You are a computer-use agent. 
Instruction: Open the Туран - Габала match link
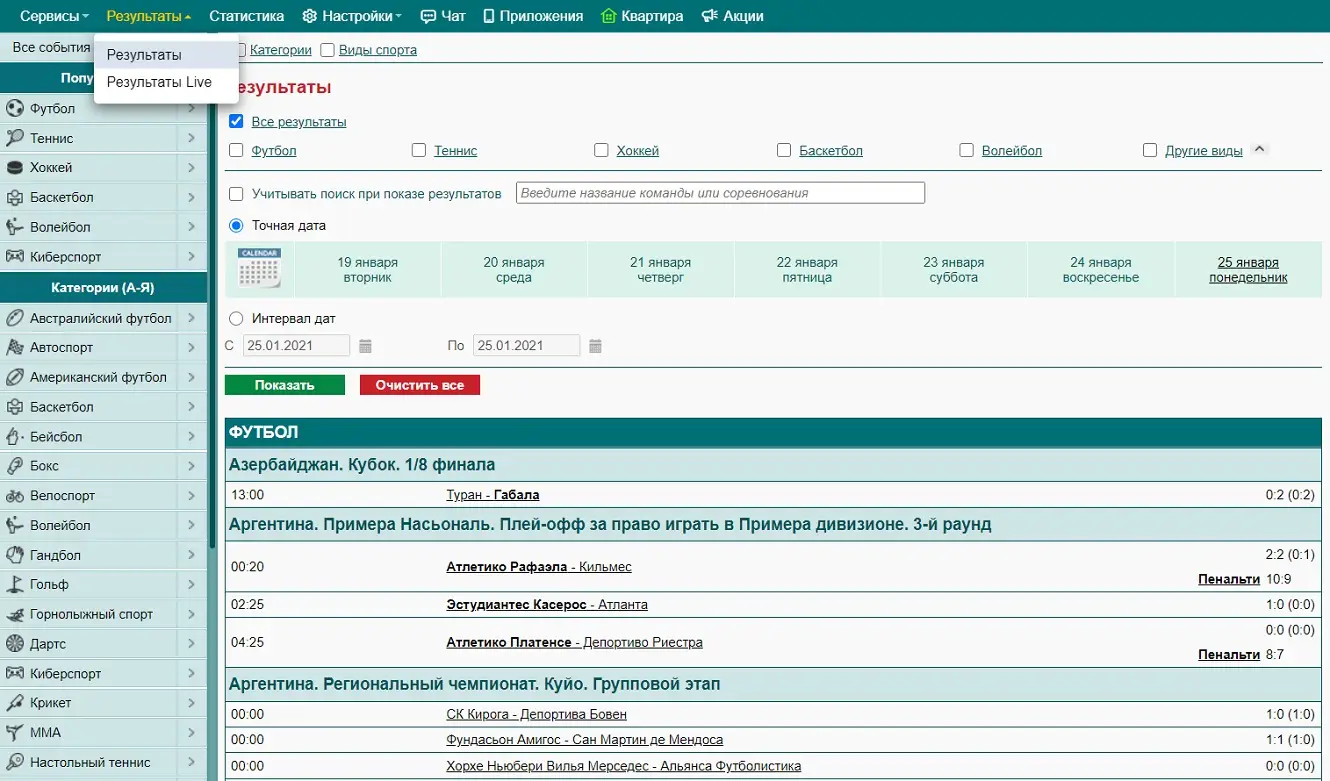pyautogui.click(x=493, y=495)
